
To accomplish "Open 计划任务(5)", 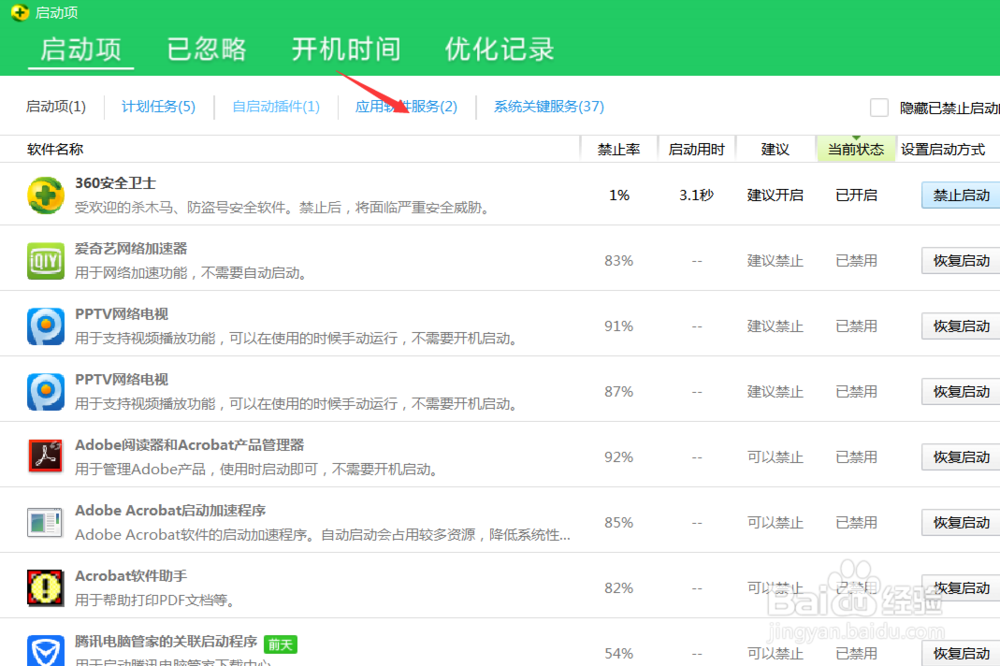I will (x=157, y=107).
